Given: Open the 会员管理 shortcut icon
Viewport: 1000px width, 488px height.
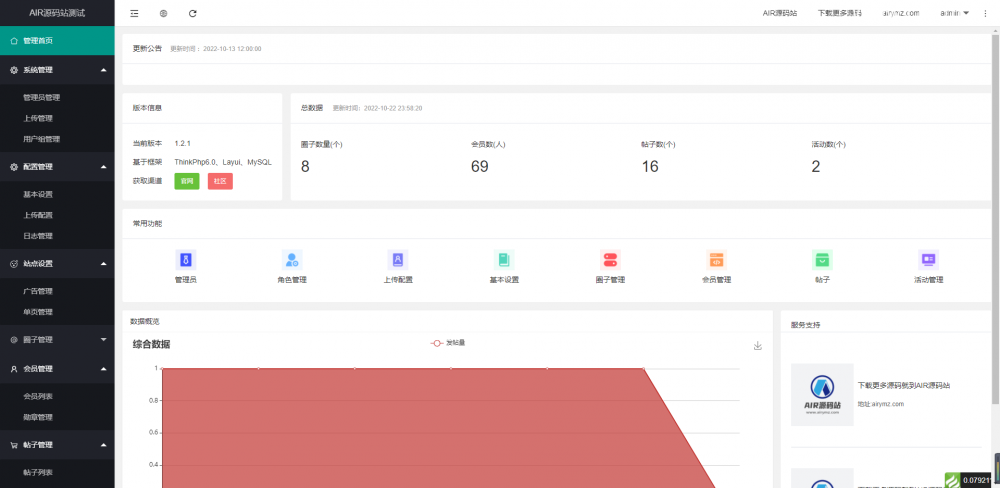Looking at the screenshot, I should tap(716, 260).
